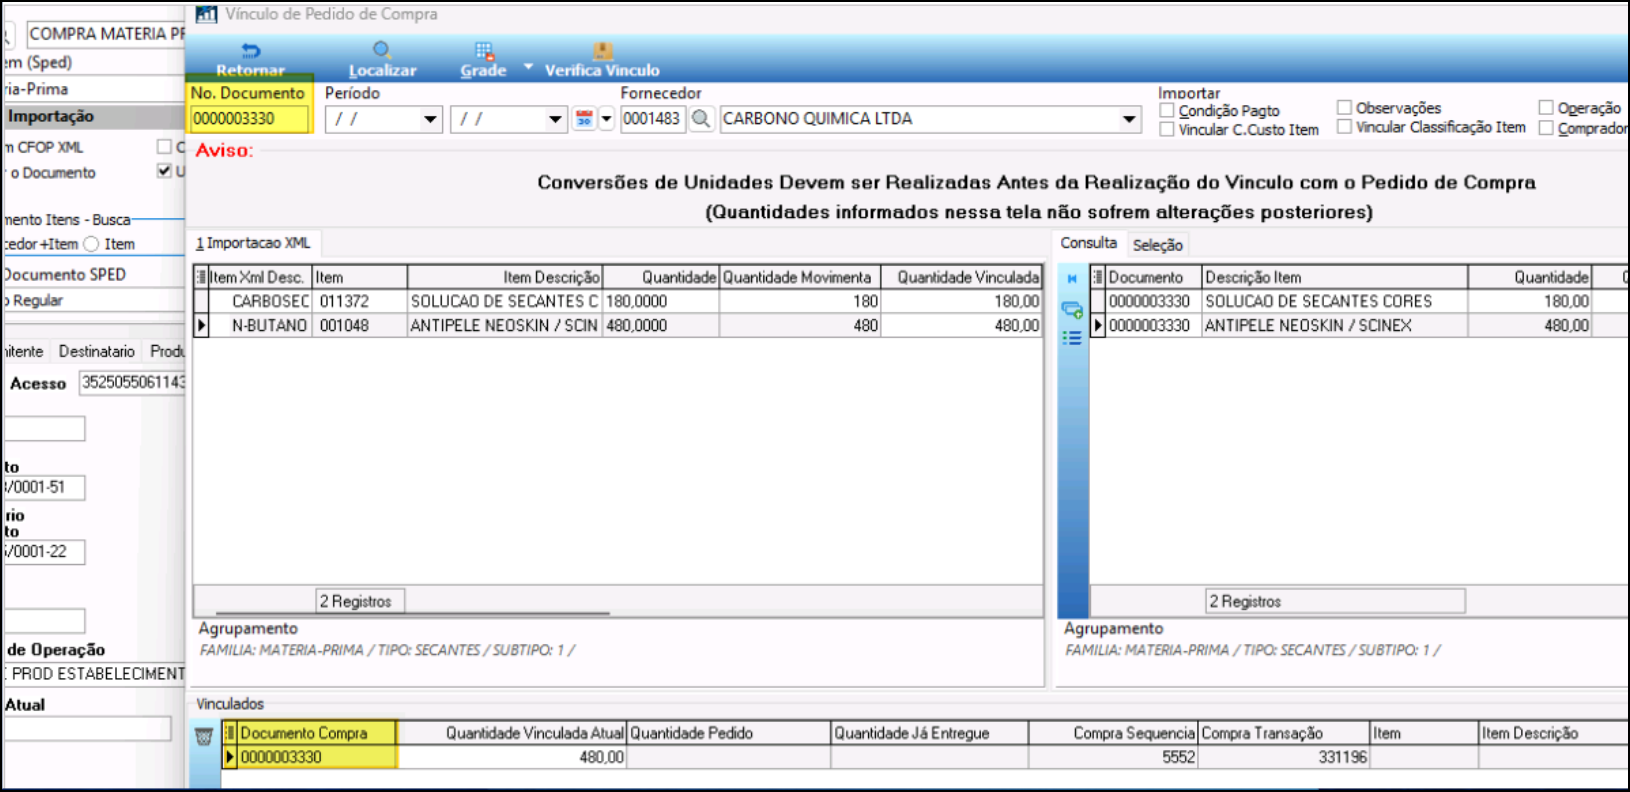This screenshot has width=1630, height=792.
Task: Click the Fornecedor search magnifier icon
Action: point(701,119)
